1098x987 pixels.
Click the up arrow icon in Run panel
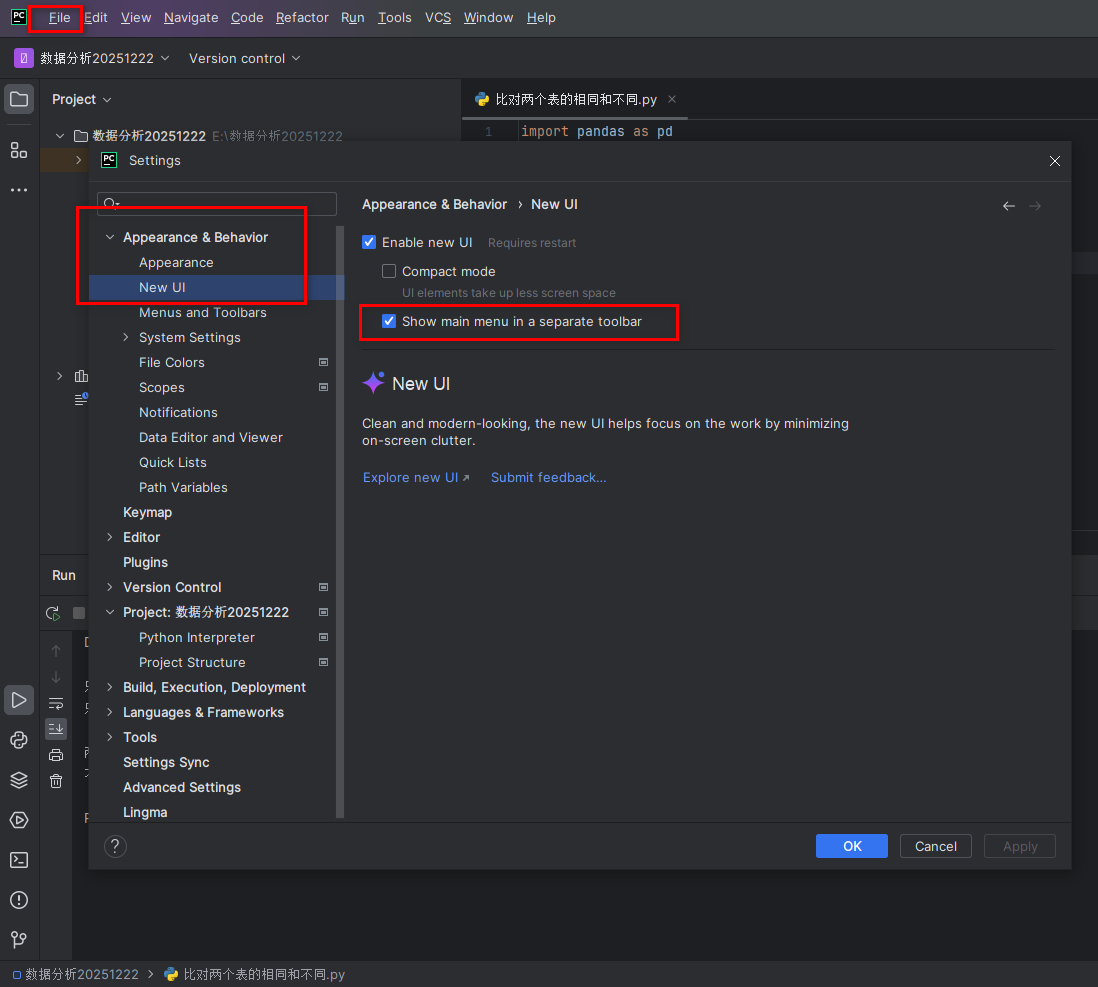click(56, 651)
